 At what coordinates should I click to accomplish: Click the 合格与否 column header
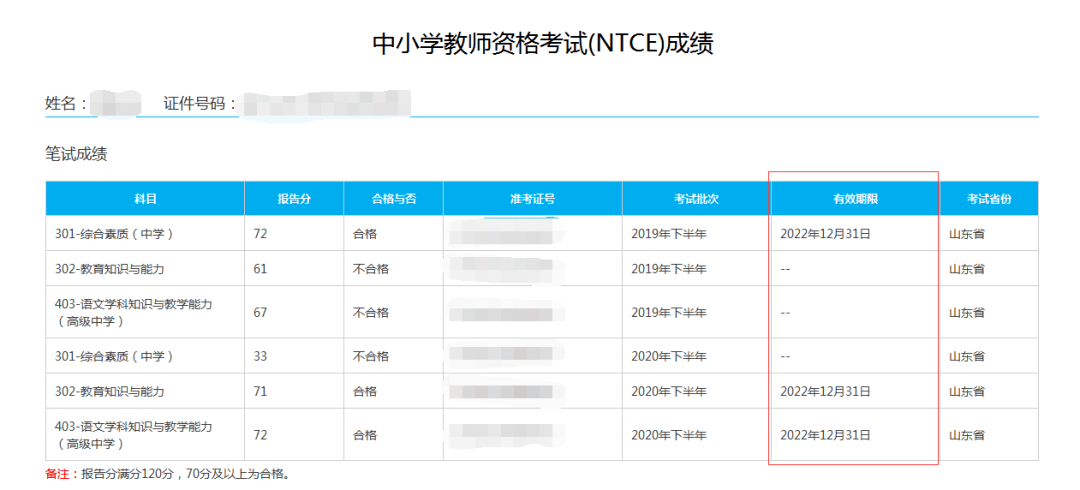(x=393, y=199)
